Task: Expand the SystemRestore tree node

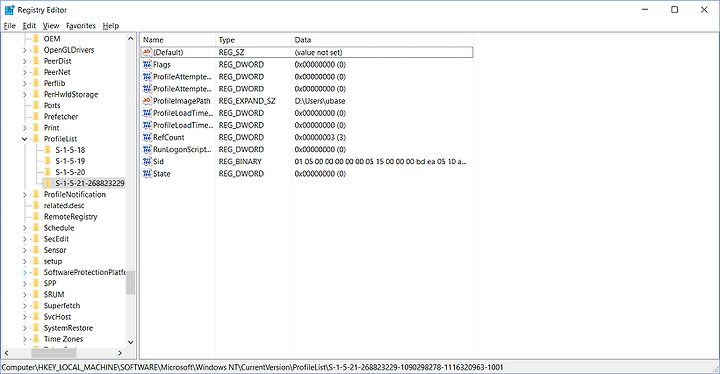Action: [x=25, y=328]
